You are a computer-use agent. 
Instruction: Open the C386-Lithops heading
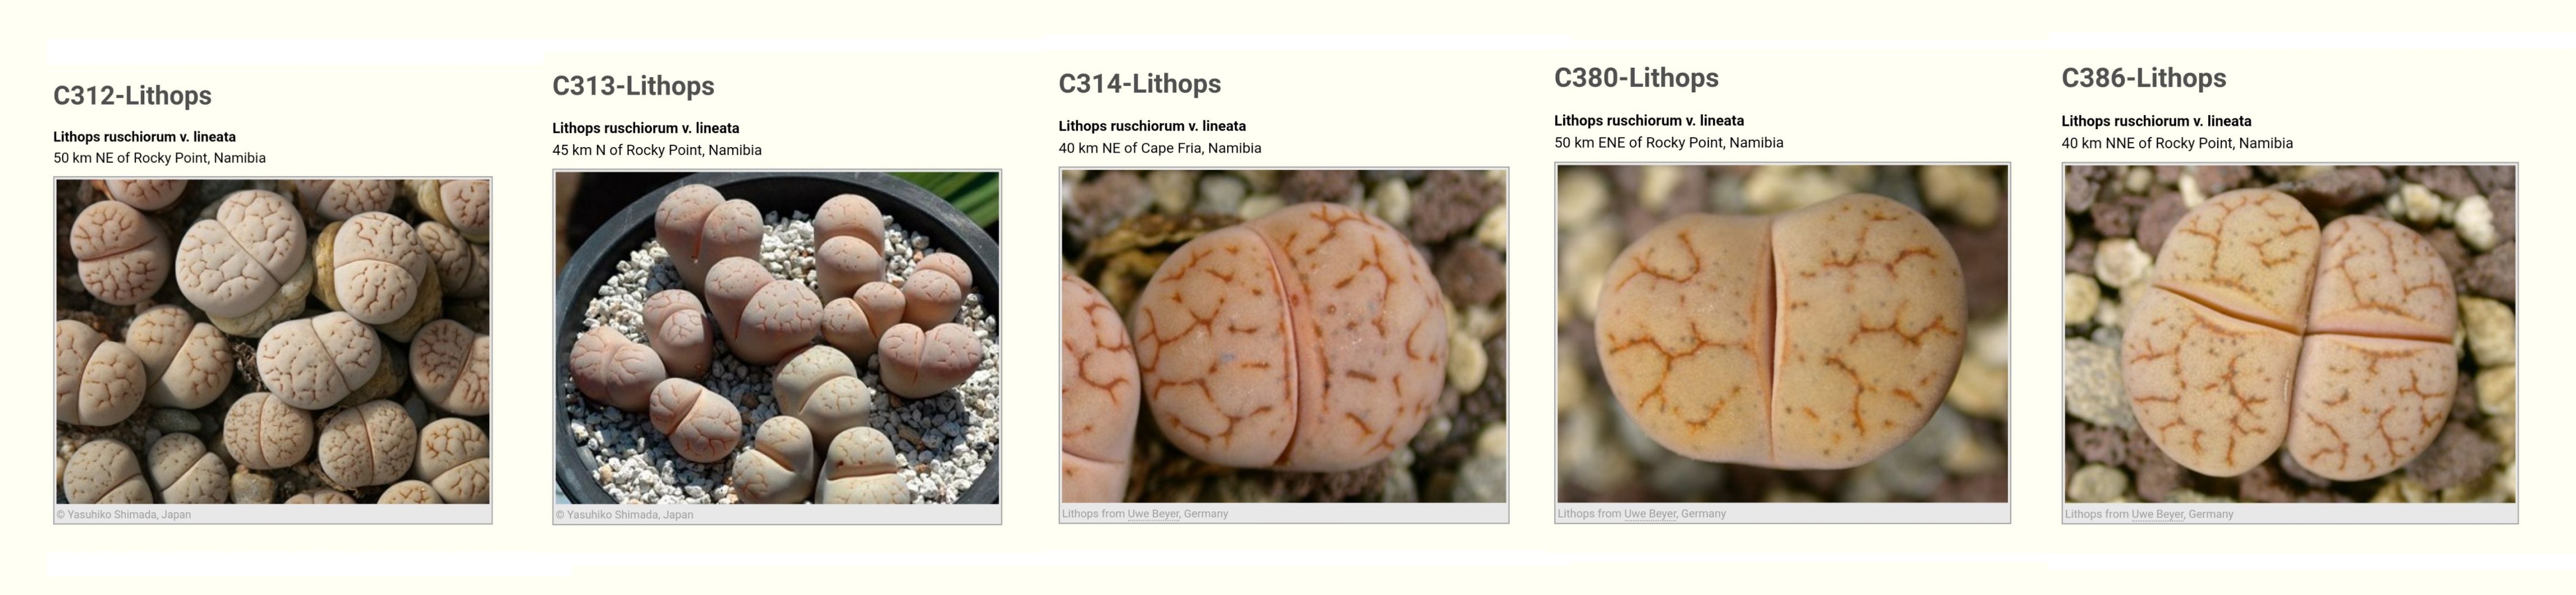tap(2144, 78)
